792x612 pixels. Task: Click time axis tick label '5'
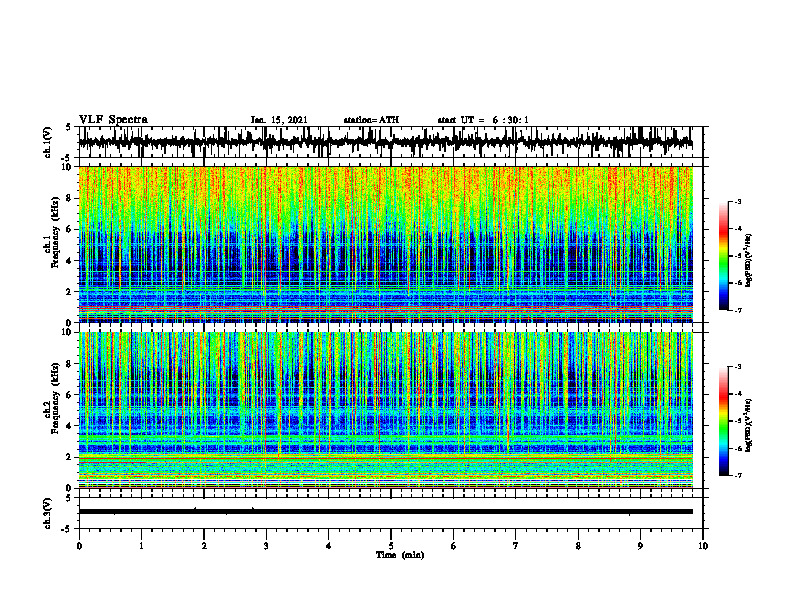[x=391, y=546]
